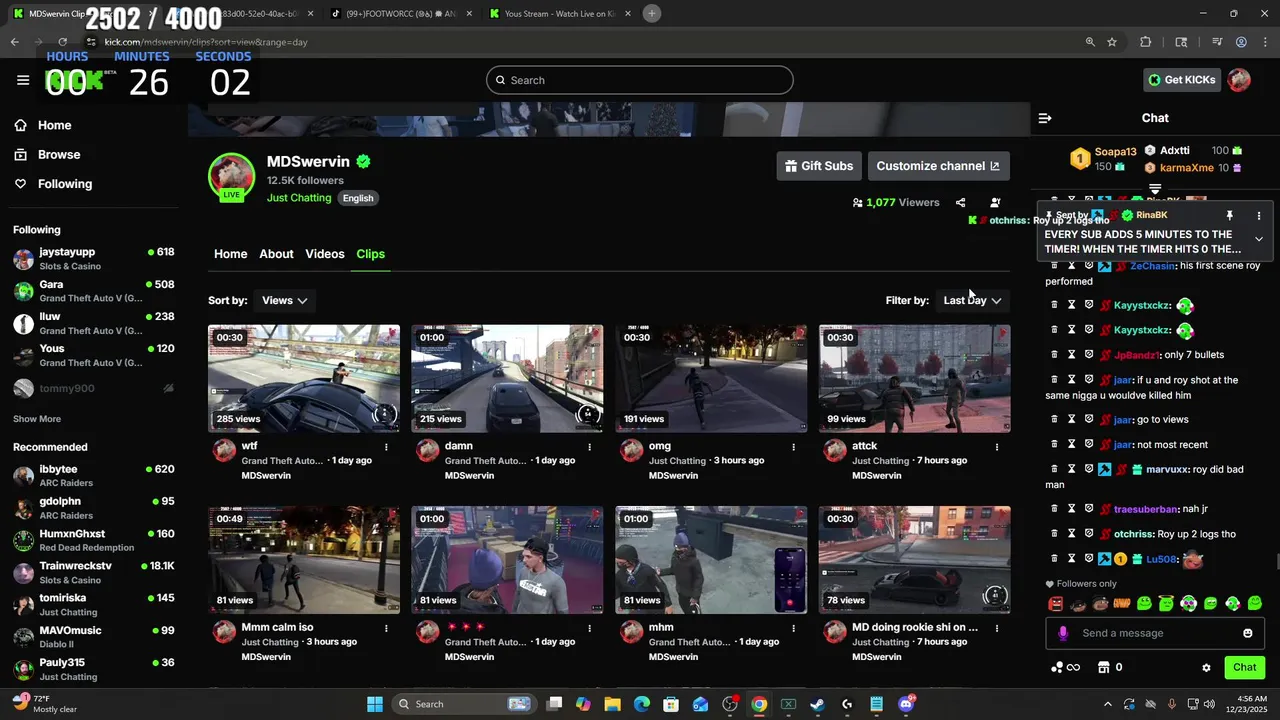Image resolution: width=1280 pixels, height=720 pixels.
Task: Click the Get KICKs button
Action: (x=1182, y=80)
